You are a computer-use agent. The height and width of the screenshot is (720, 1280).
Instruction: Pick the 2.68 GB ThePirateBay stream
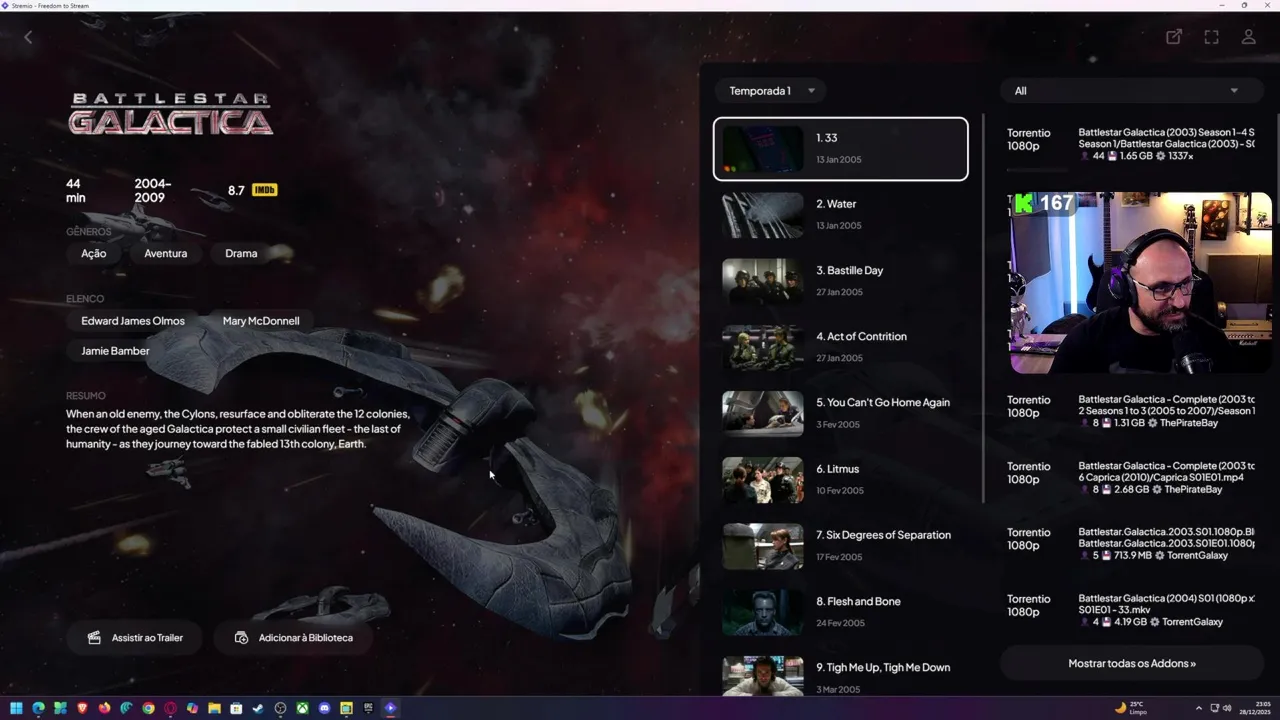(x=1132, y=477)
